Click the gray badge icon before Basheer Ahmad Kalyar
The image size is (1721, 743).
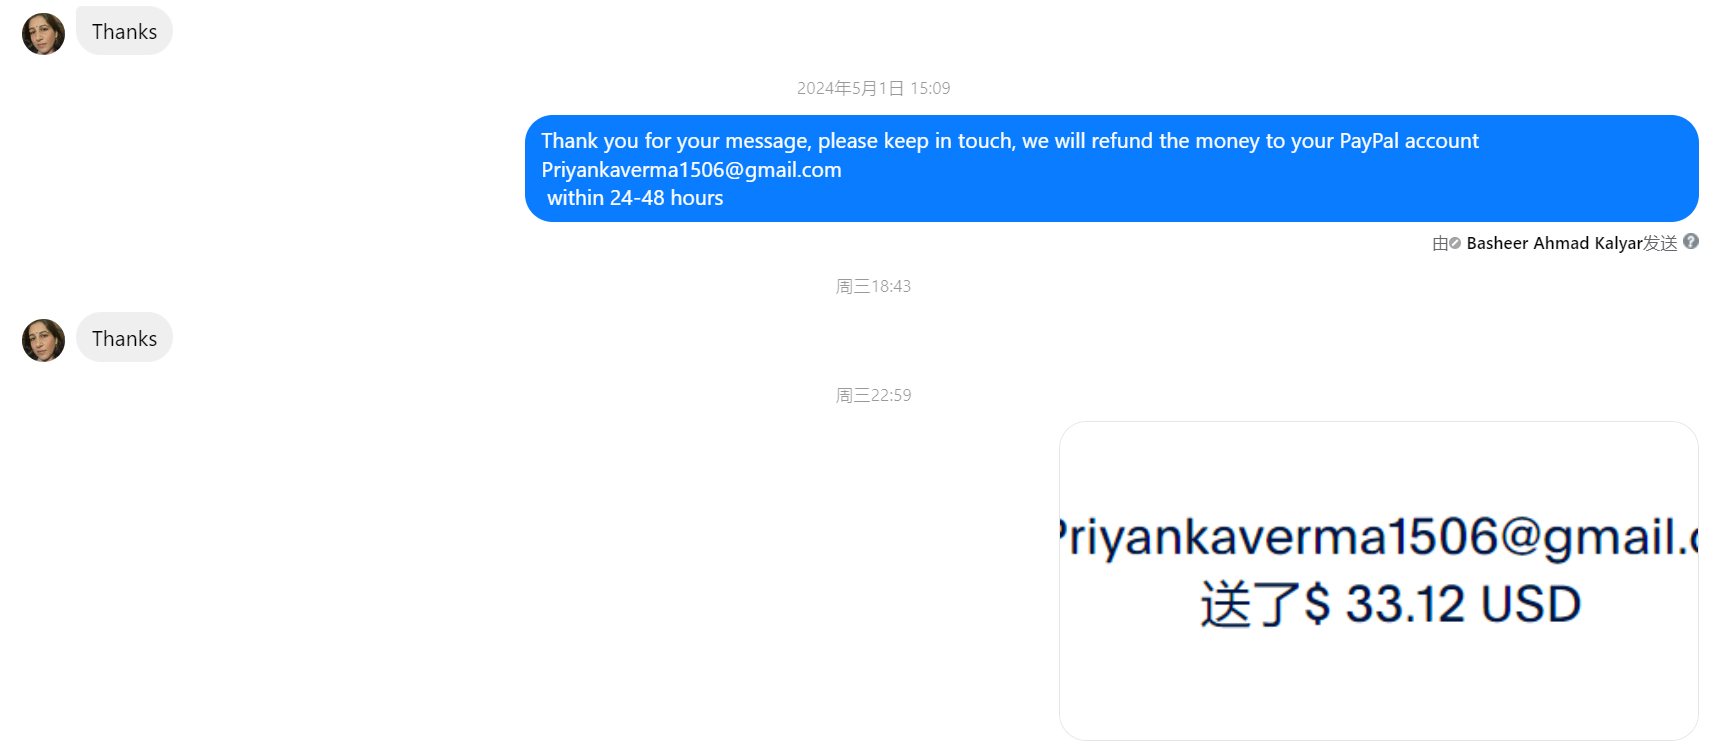tap(1455, 243)
